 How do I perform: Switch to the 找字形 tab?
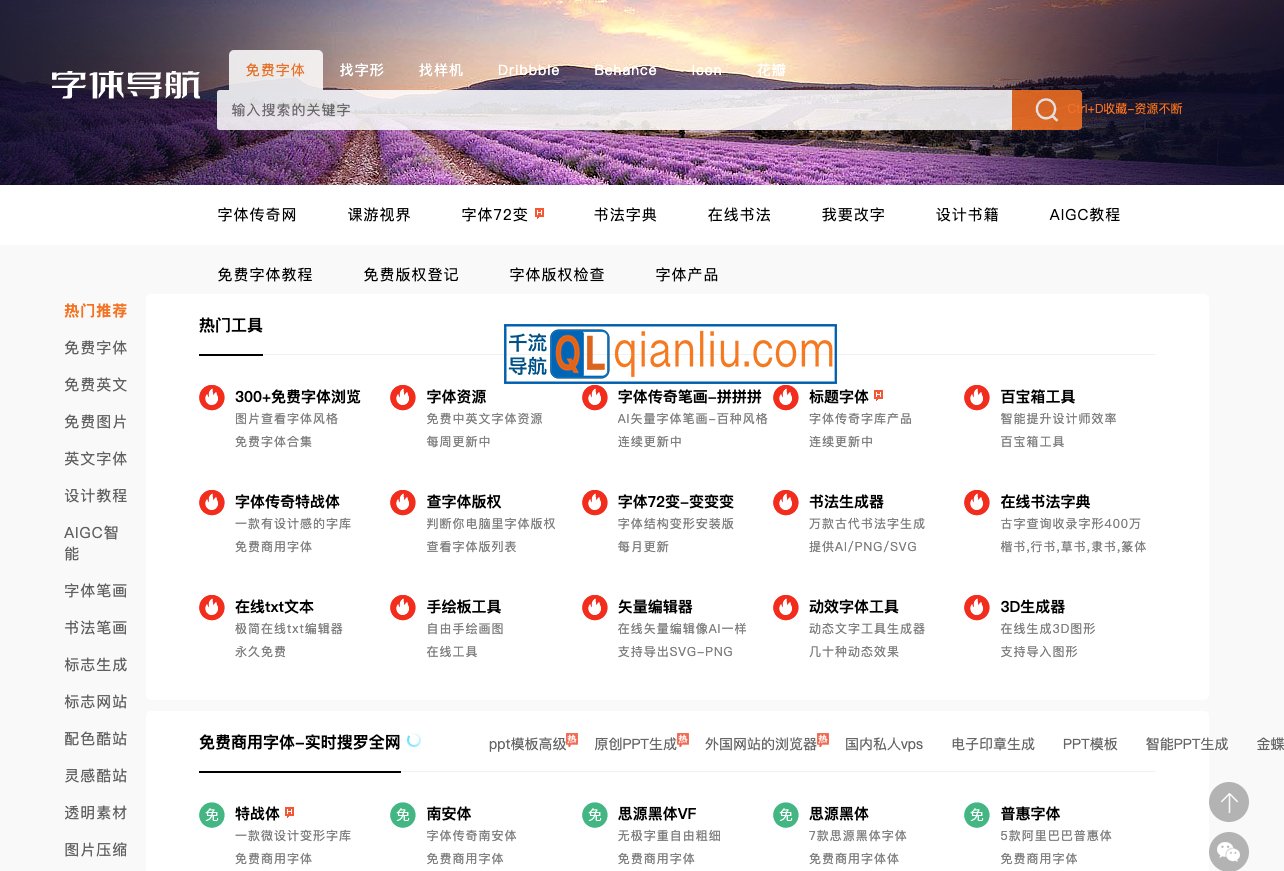pyautogui.click(x=361, y=70)
